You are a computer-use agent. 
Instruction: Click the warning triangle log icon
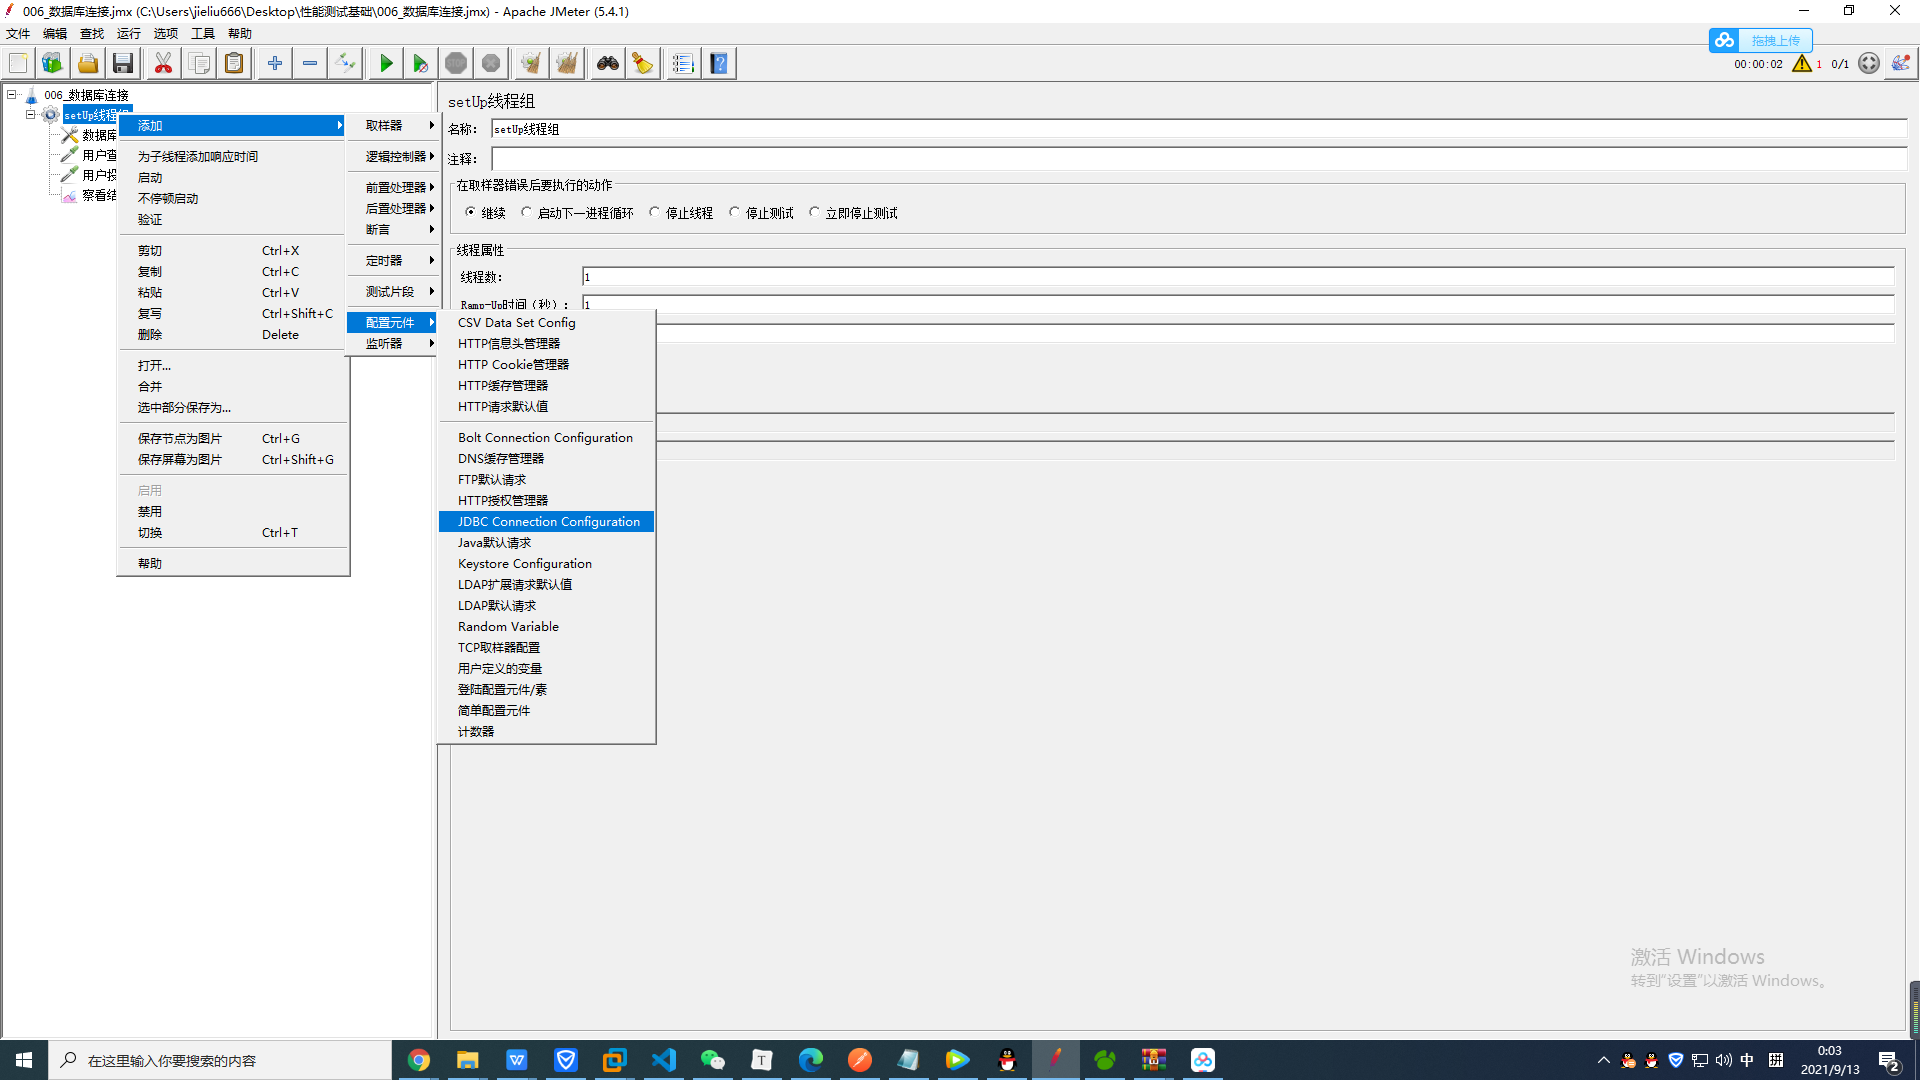coord(1802,64)
